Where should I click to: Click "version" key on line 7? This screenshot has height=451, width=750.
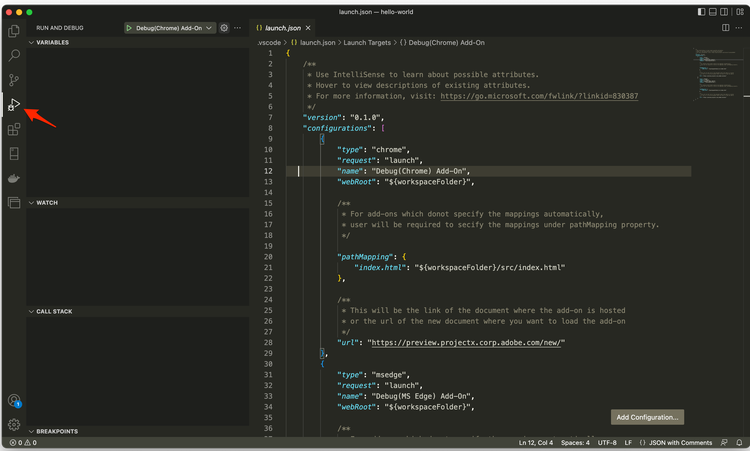pyautogui.click(x=322, y=118)
